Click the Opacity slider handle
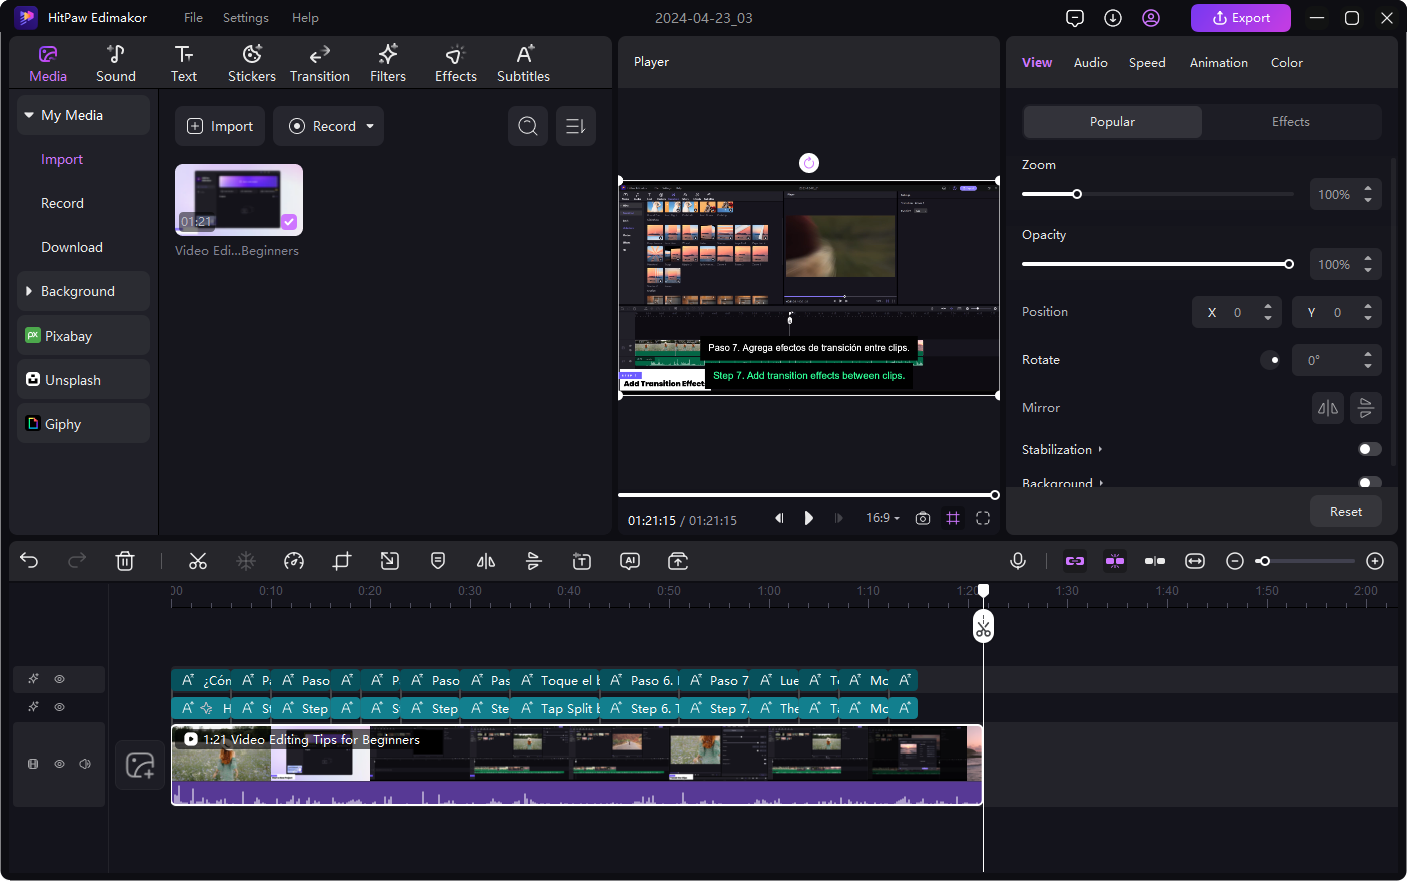The height and width of the screenshot is (881, 1407). point(1289,264)
